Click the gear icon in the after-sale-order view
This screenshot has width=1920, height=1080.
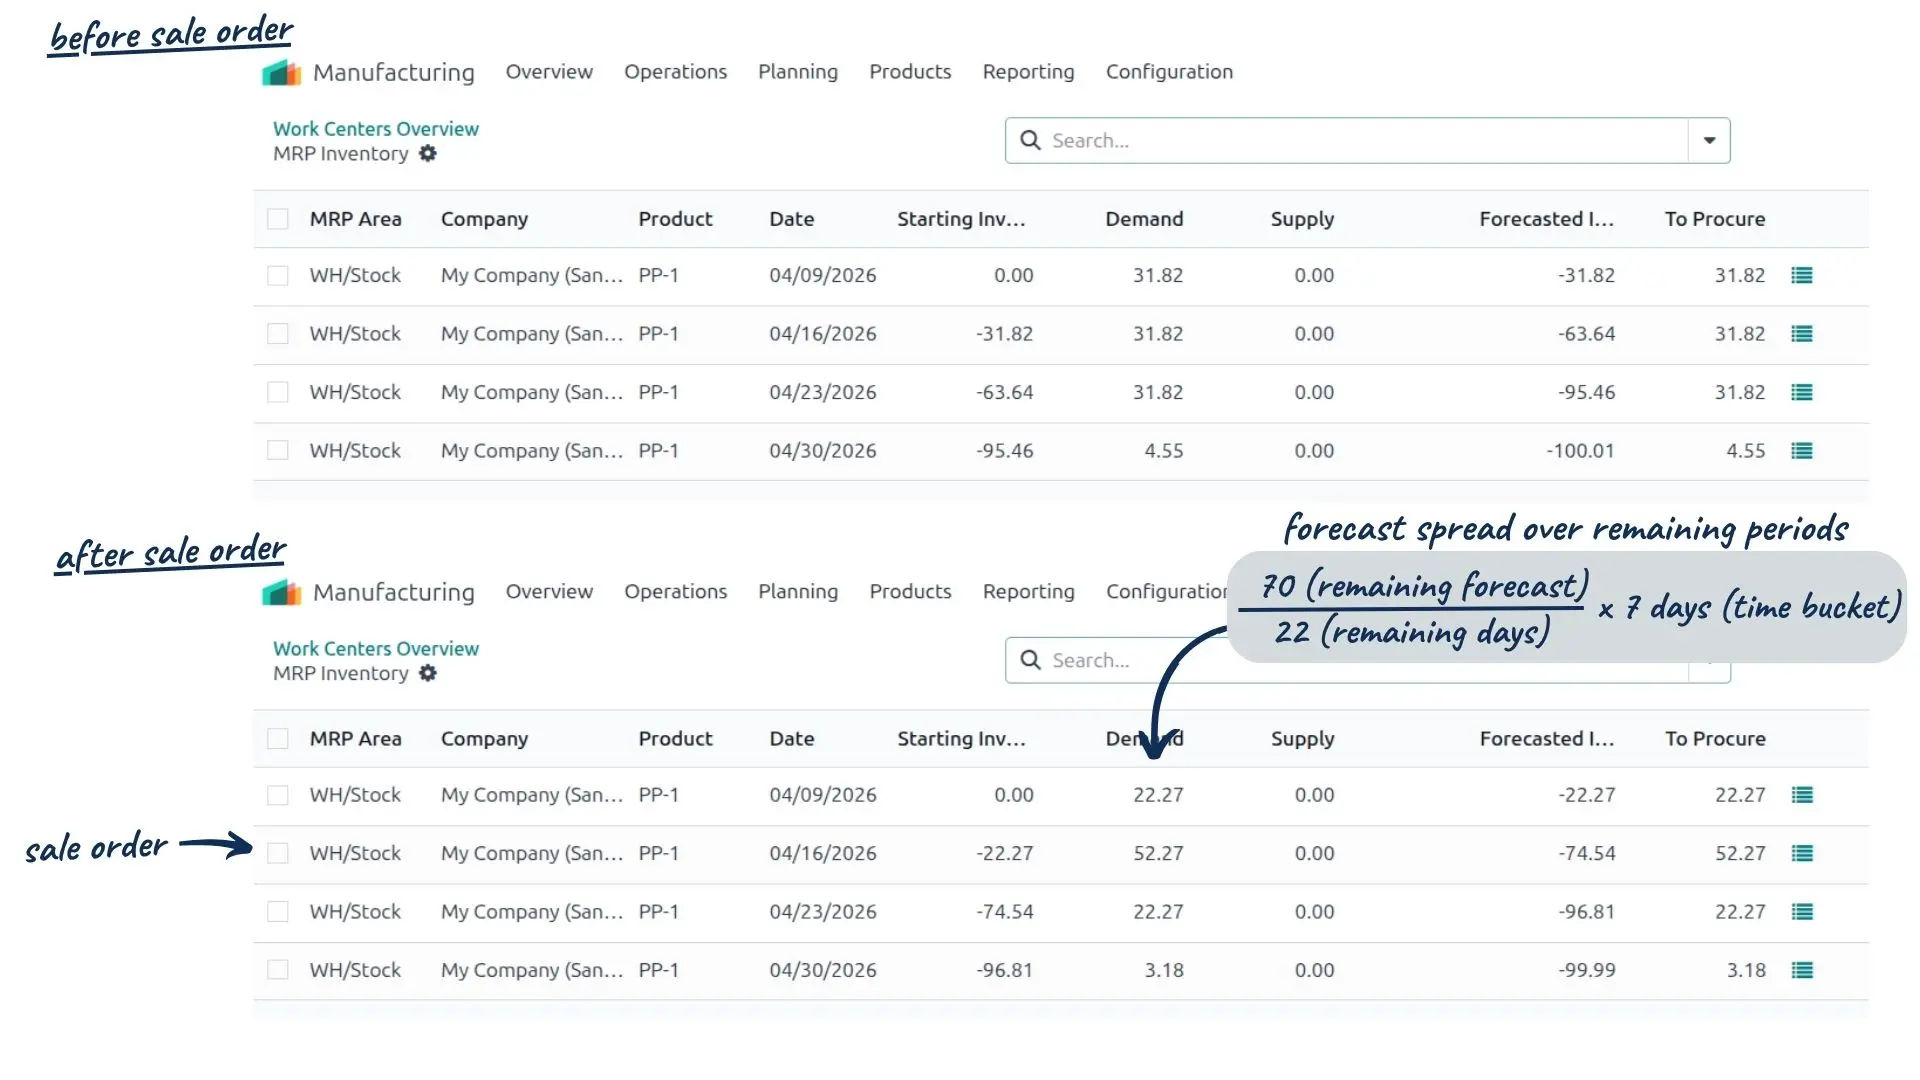(428, 673)
